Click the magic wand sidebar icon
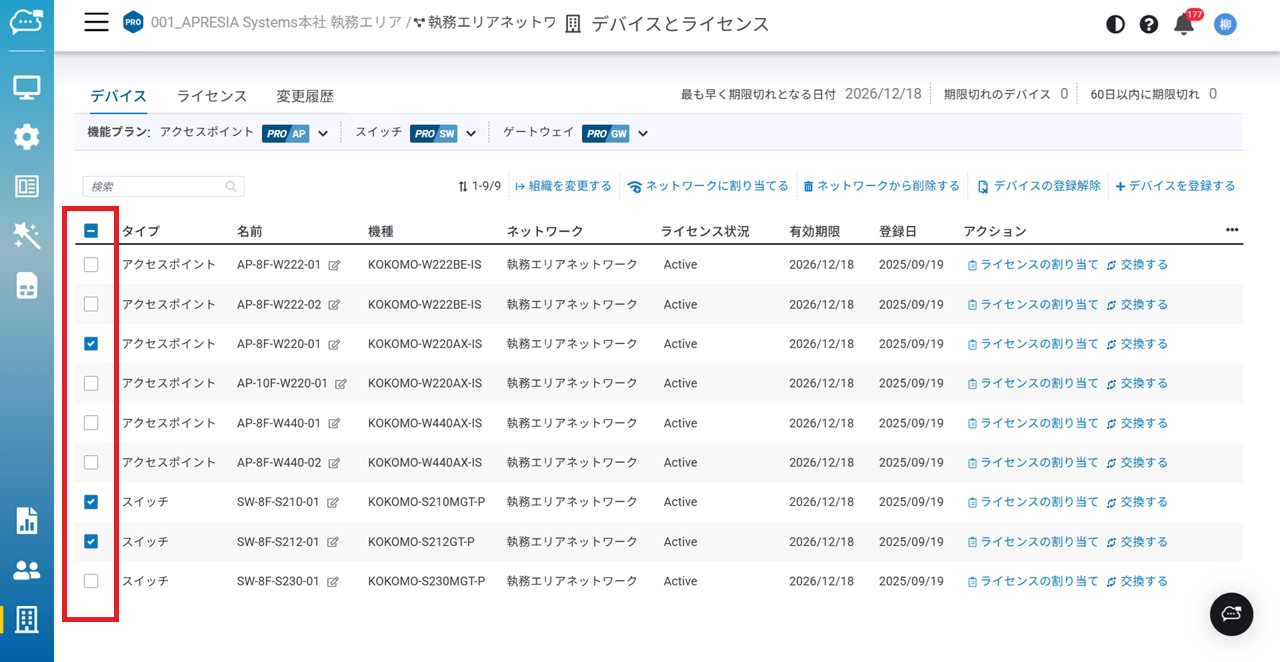1280x662 pixels. pos(27,236)
